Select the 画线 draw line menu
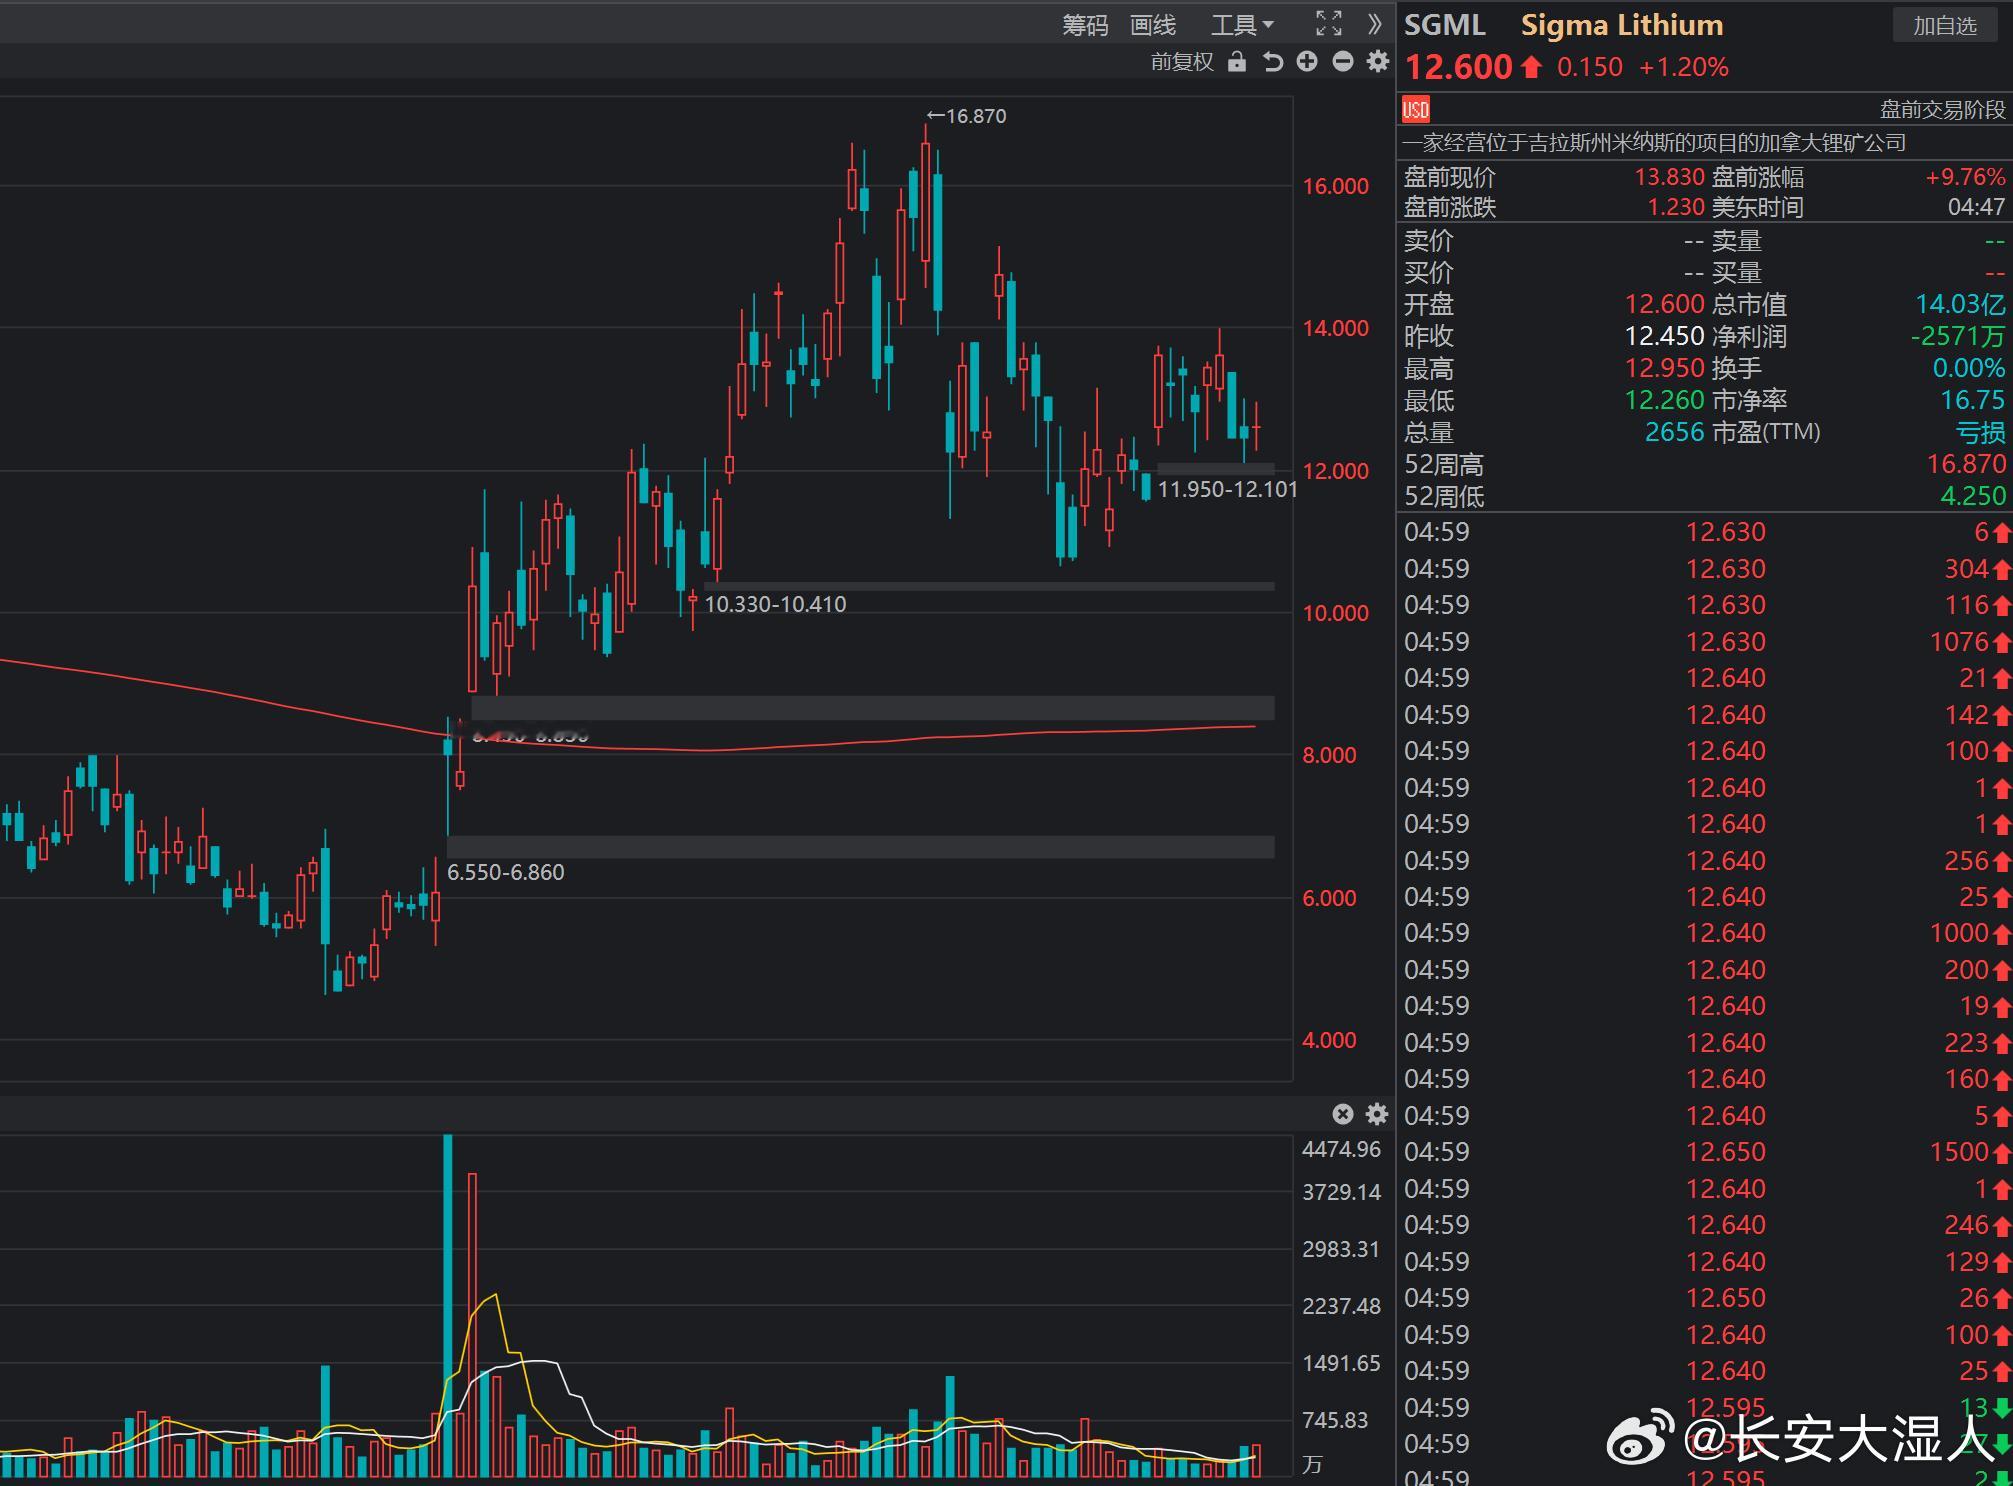2013x1486 pixels. pos(1152,25)
